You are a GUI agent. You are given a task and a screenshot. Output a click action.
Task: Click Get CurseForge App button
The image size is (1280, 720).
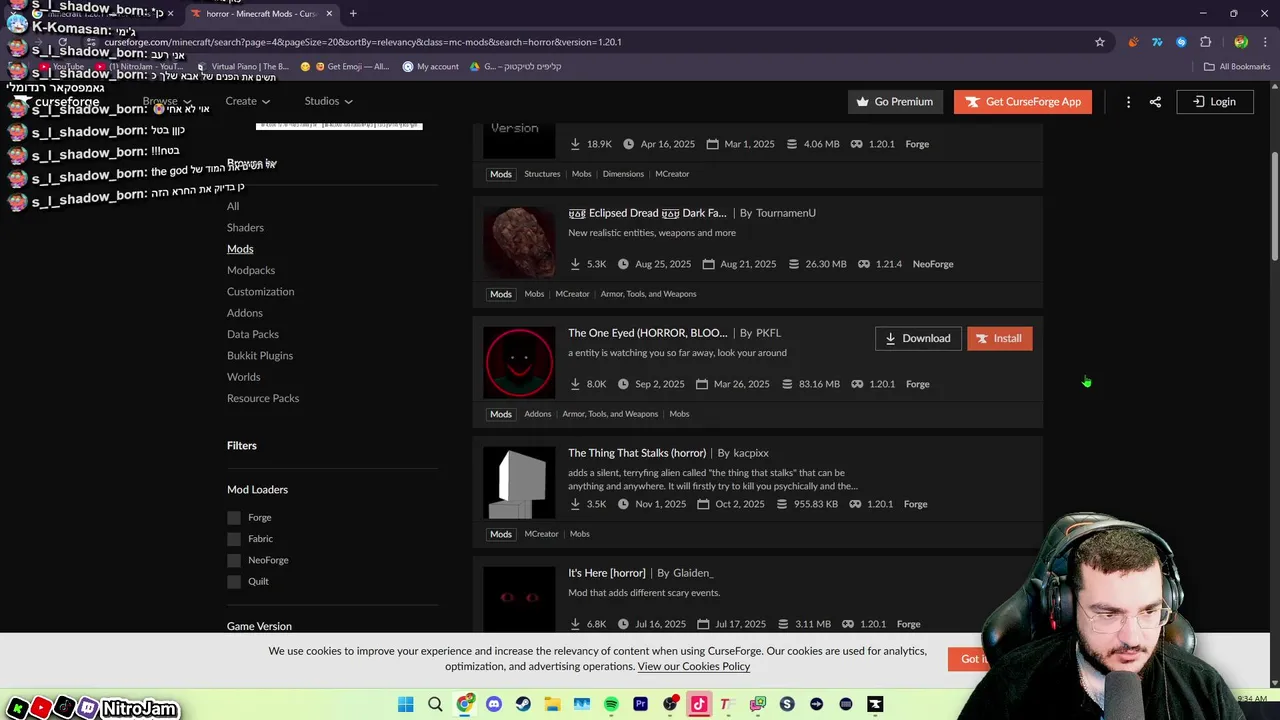click(x=1023, y=101)
